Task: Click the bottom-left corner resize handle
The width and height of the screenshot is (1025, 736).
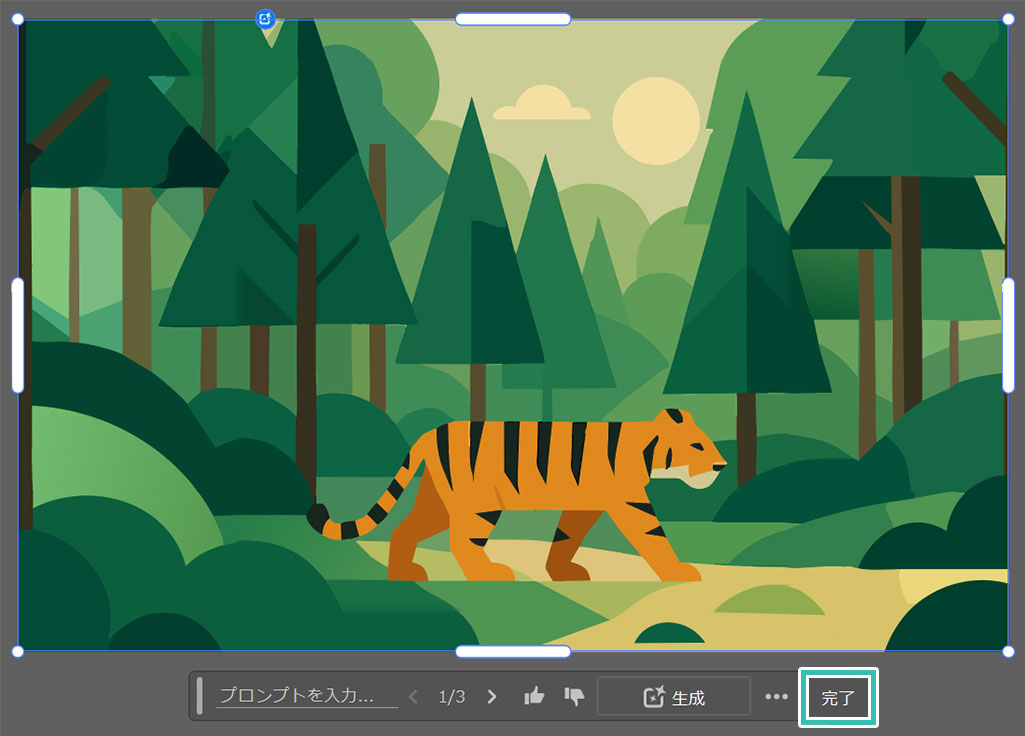Action: [x=18, y=651]
